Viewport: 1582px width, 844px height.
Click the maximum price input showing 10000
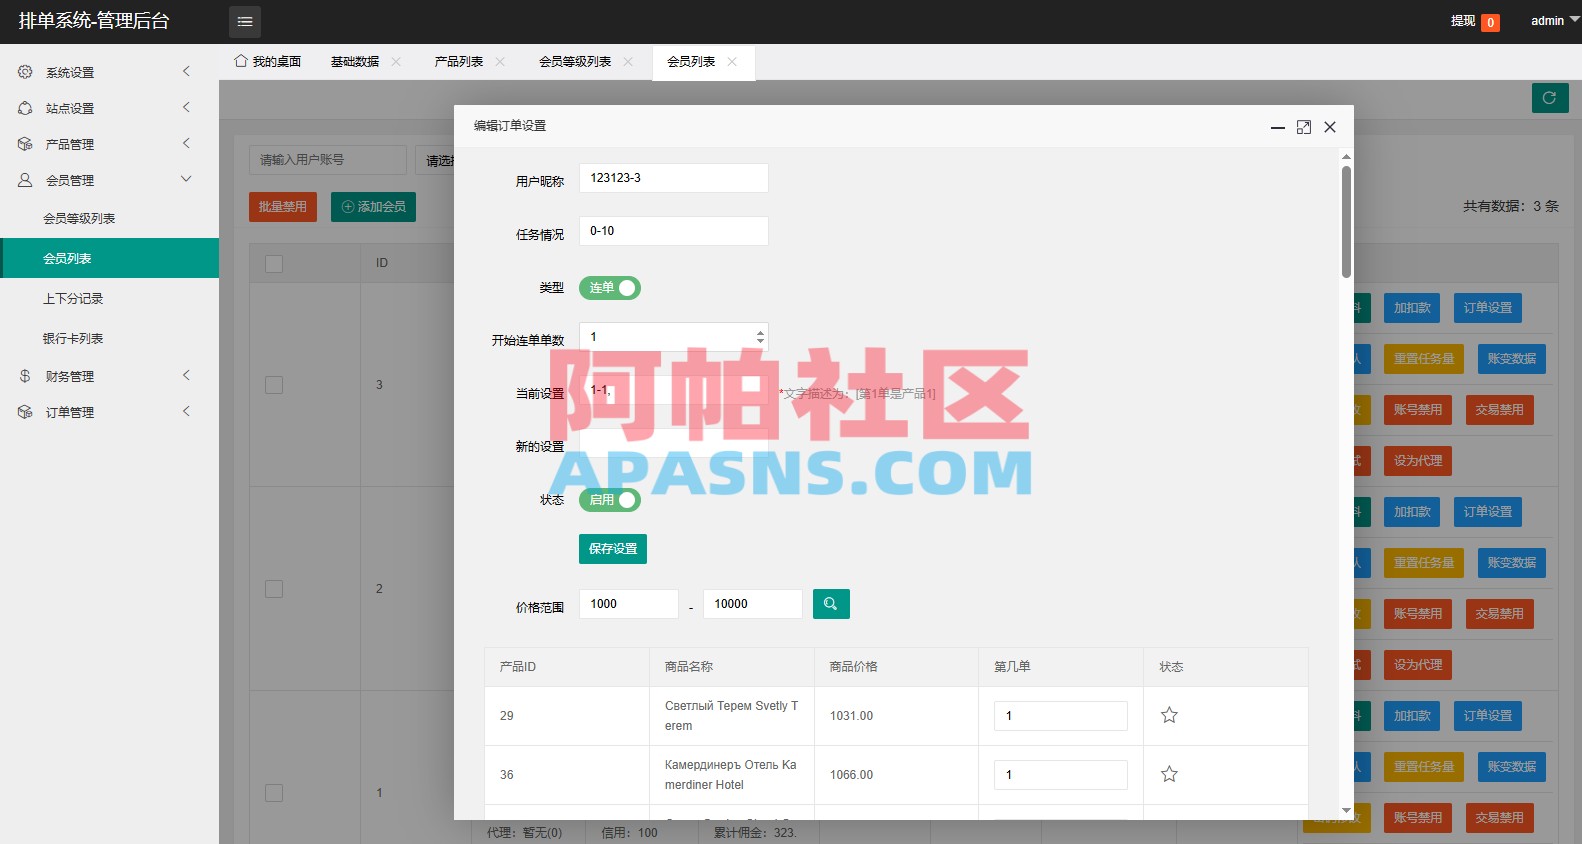(753, 604)
